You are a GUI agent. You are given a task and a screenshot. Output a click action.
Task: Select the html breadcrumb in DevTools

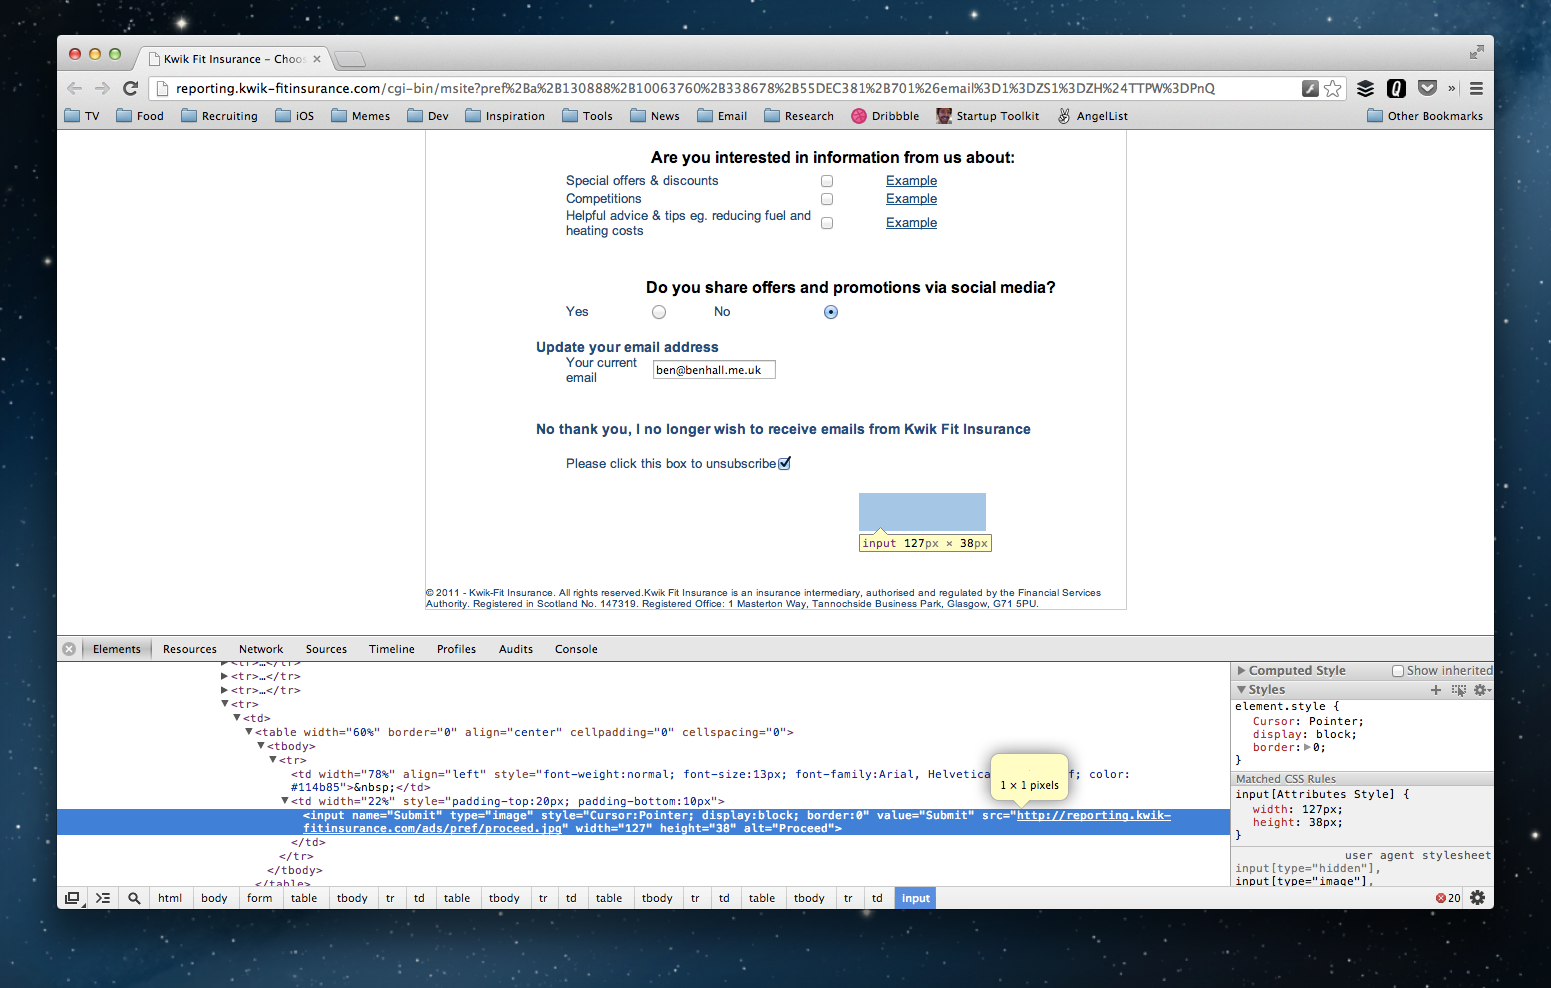(x=170, y=898)
